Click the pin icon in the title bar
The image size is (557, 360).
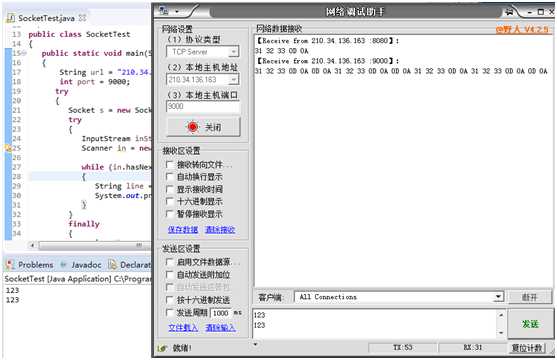coord(509,12)
